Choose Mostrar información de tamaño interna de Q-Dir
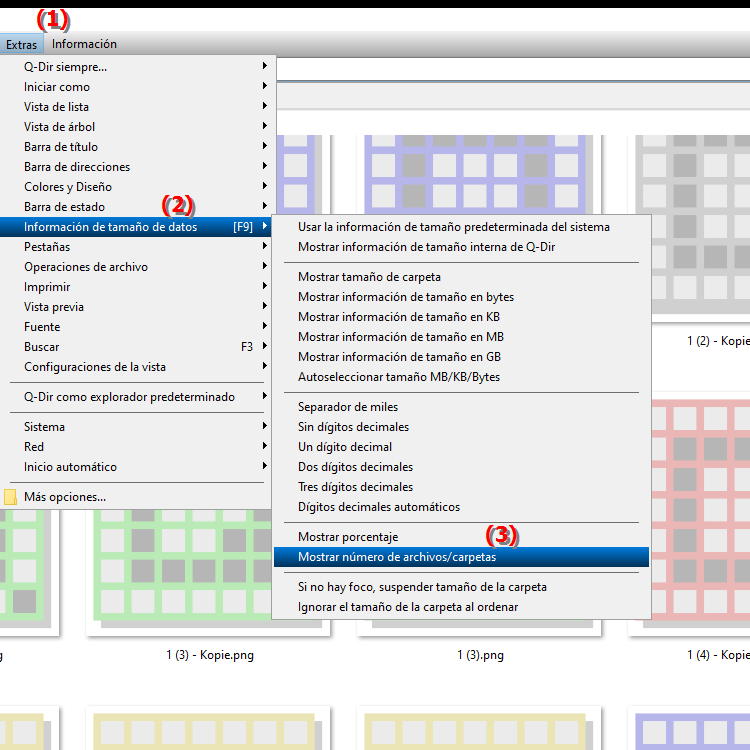The image size is (750, 750). point(461,247)
